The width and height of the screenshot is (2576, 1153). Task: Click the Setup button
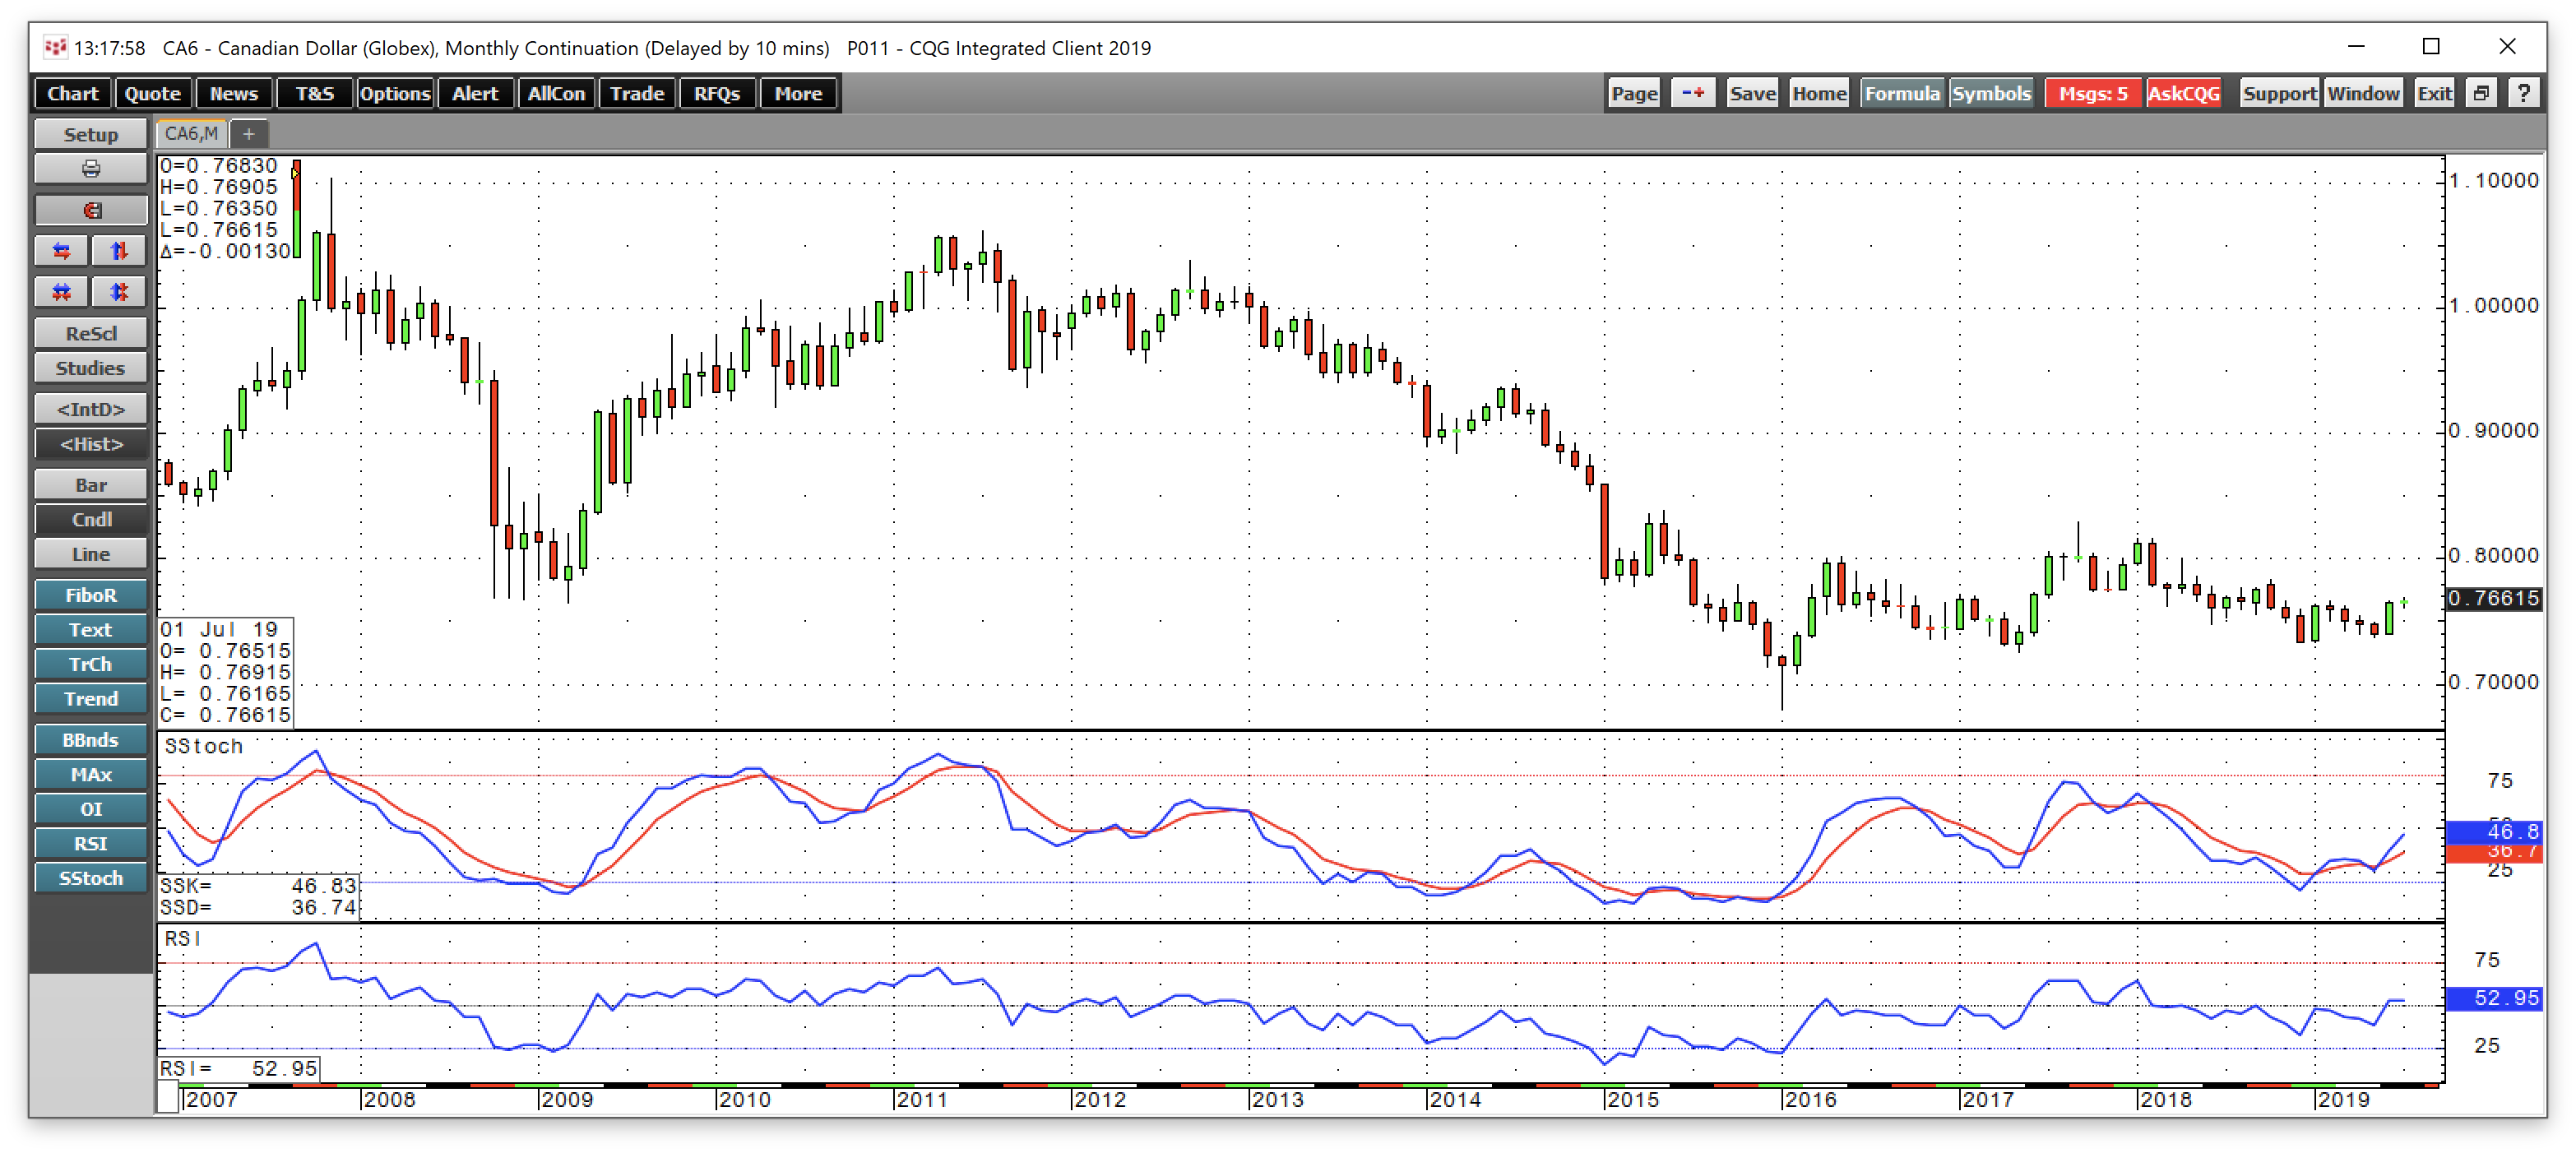click(91, 134)
